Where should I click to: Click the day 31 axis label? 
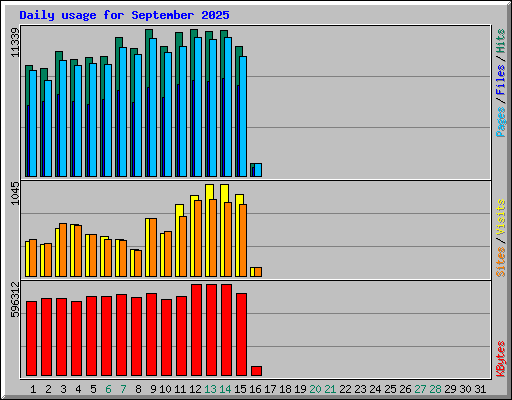click(x=480, y=389)
